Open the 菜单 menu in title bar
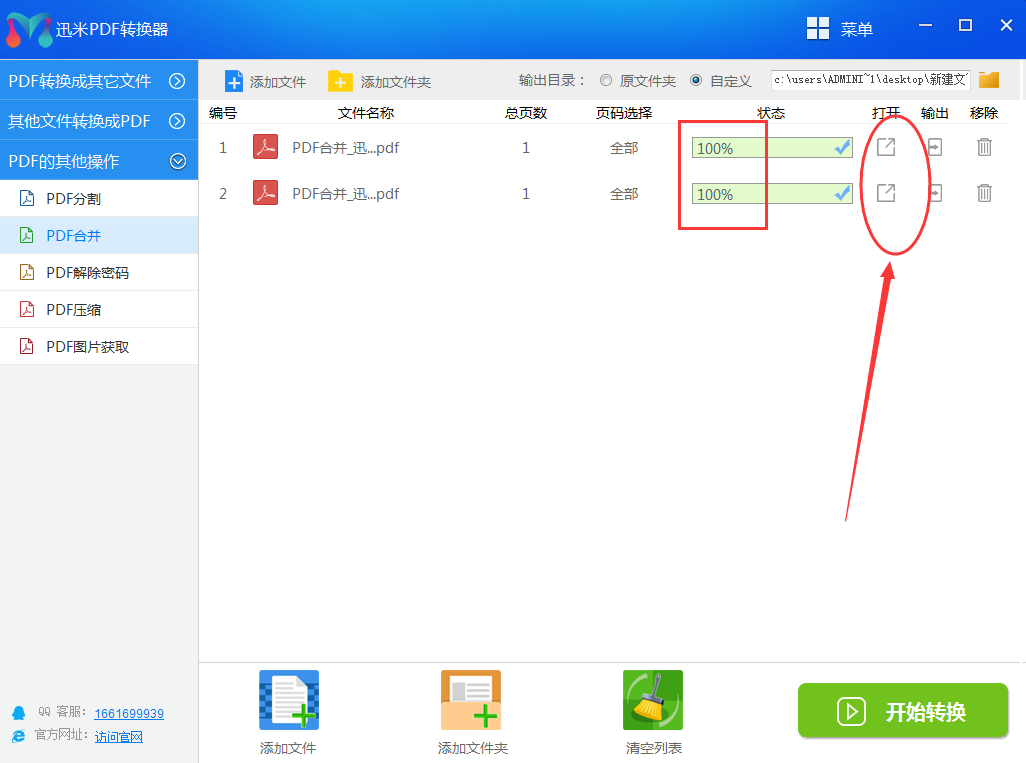The image size is (1026, 763). click(x=840, y=29)
